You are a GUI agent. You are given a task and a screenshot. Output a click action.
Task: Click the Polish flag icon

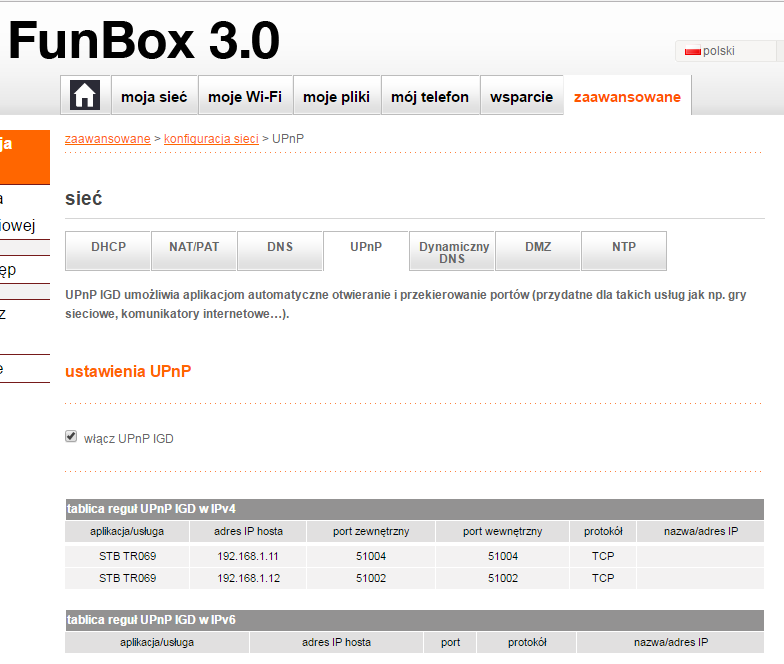[692, 51]
